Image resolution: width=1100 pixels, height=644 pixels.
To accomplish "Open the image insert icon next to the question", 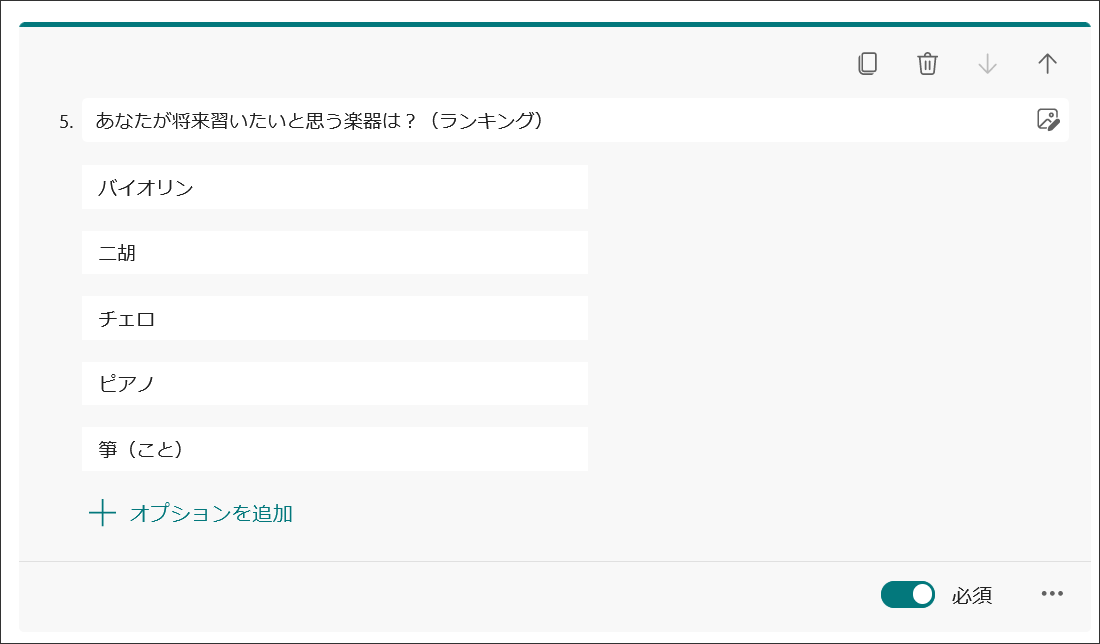I will (1047, 120).
